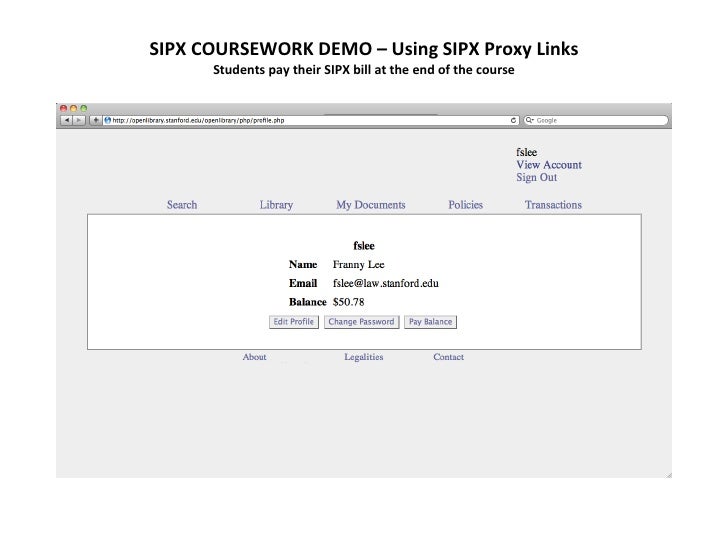Open the Contact footer link
Screen dimensions: 728x546
tap(448, 357)
